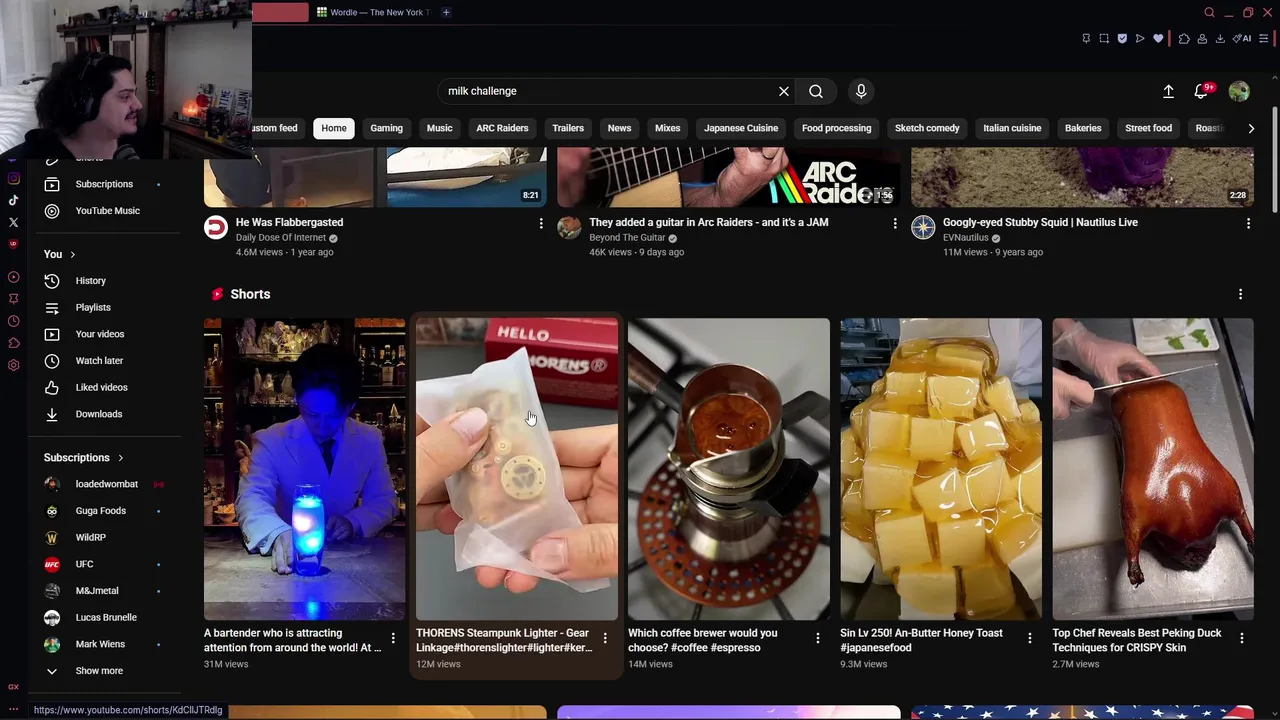
Task: Open the loadedwombat channel subscription
Action: click(x=104, y=484)
